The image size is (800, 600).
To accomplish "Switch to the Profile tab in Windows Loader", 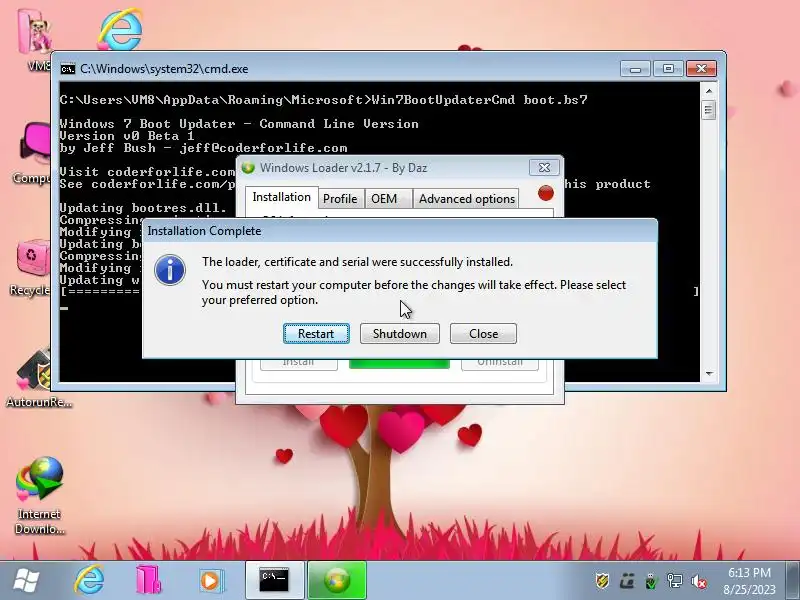I will click(340, 198).
